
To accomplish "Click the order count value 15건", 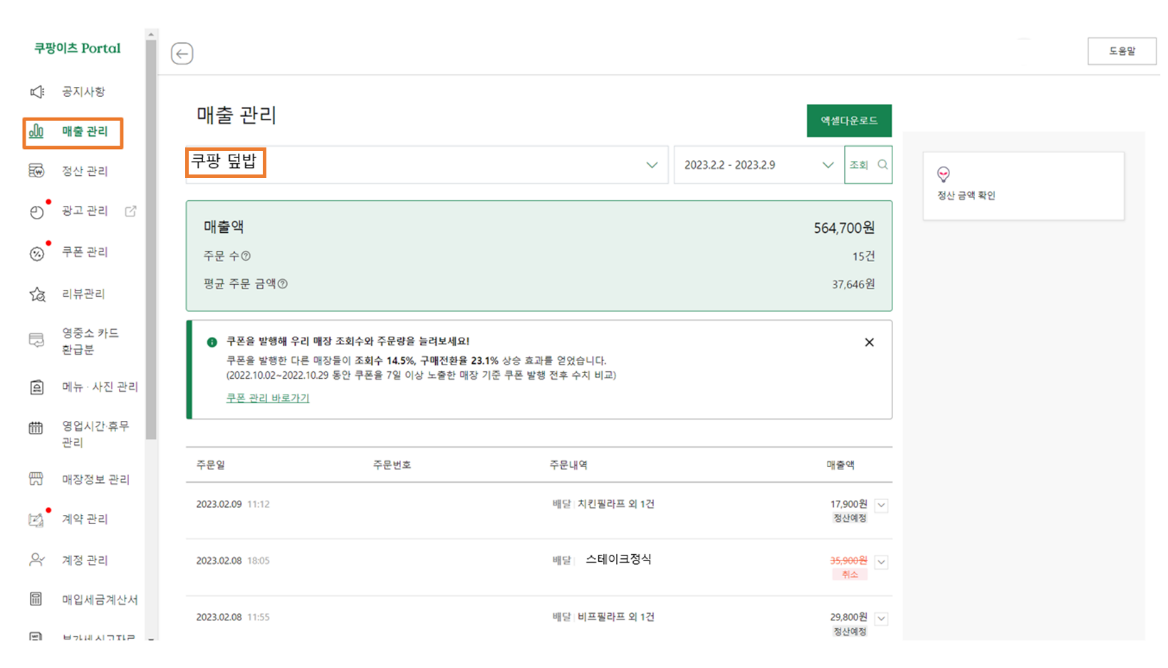I will 863,256.
